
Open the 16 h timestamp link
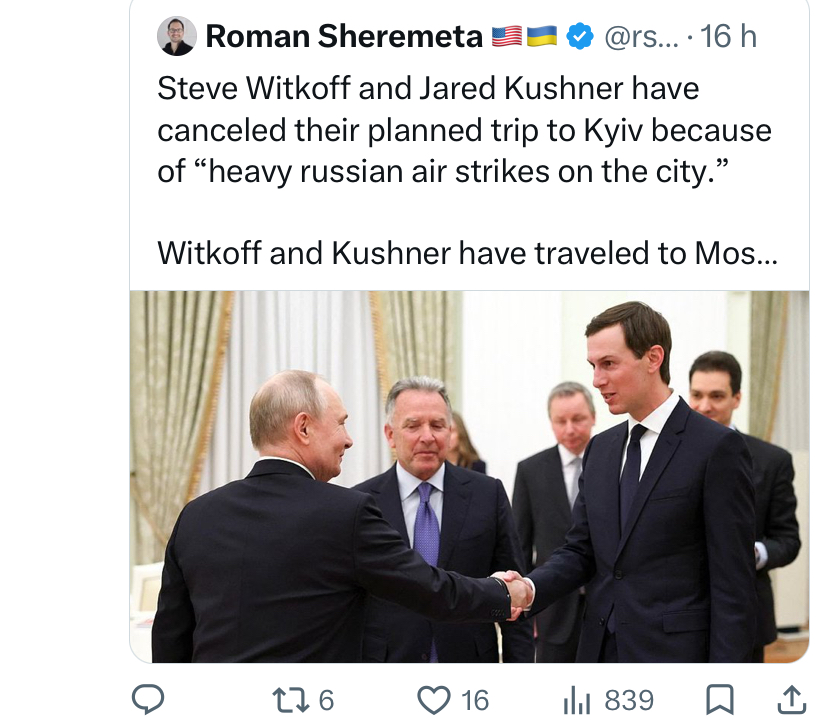click(728, 36)
